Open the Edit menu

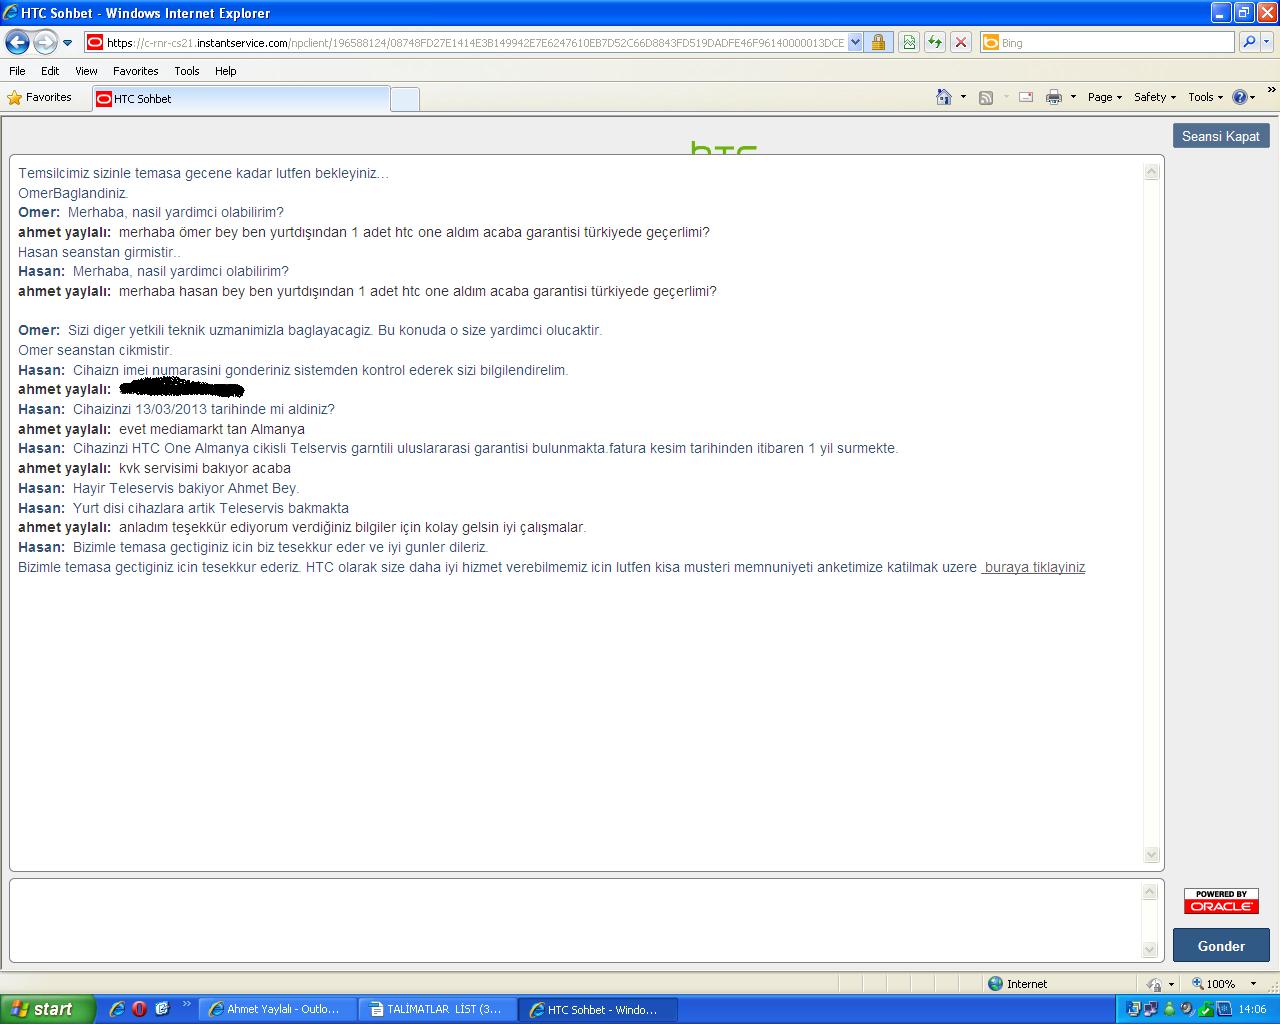click(x=50, y=71)
